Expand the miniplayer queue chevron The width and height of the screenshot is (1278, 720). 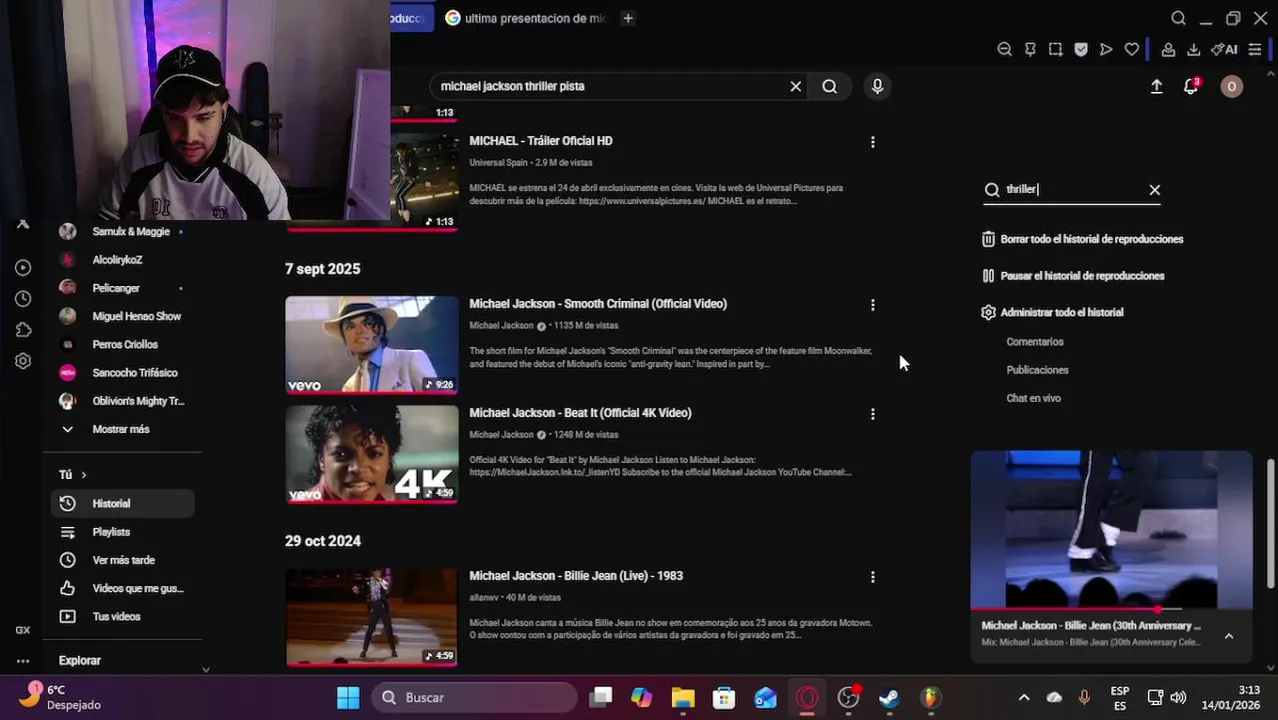click(1229, 636)
